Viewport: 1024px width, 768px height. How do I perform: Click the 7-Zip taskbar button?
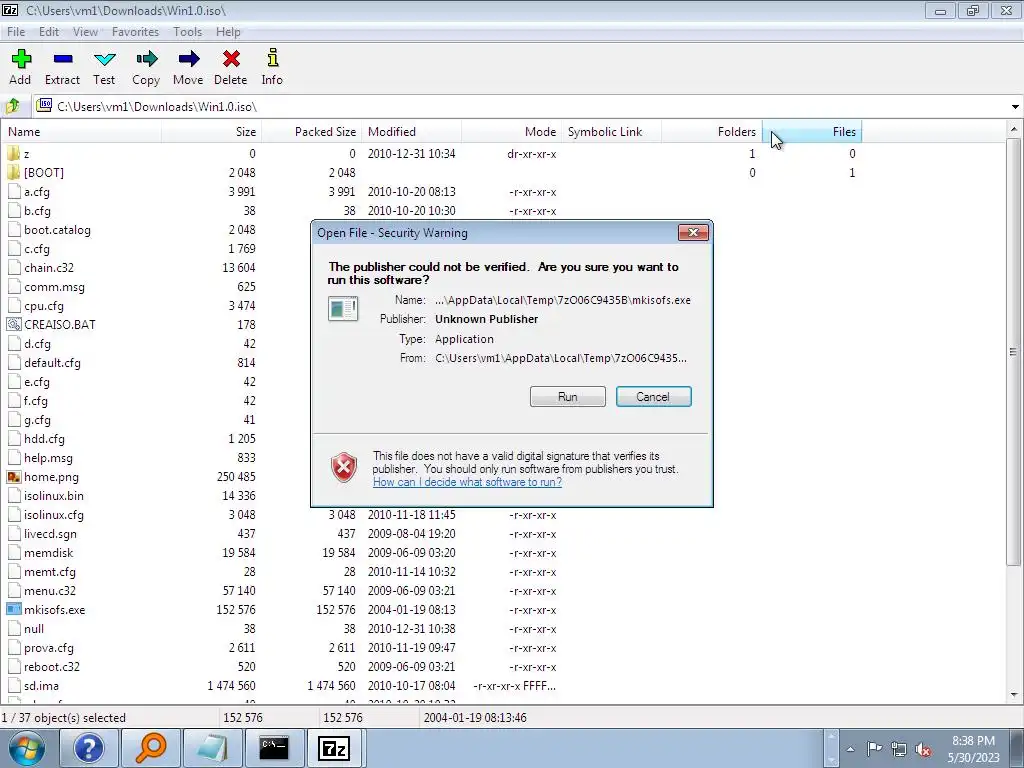point(334,748)
